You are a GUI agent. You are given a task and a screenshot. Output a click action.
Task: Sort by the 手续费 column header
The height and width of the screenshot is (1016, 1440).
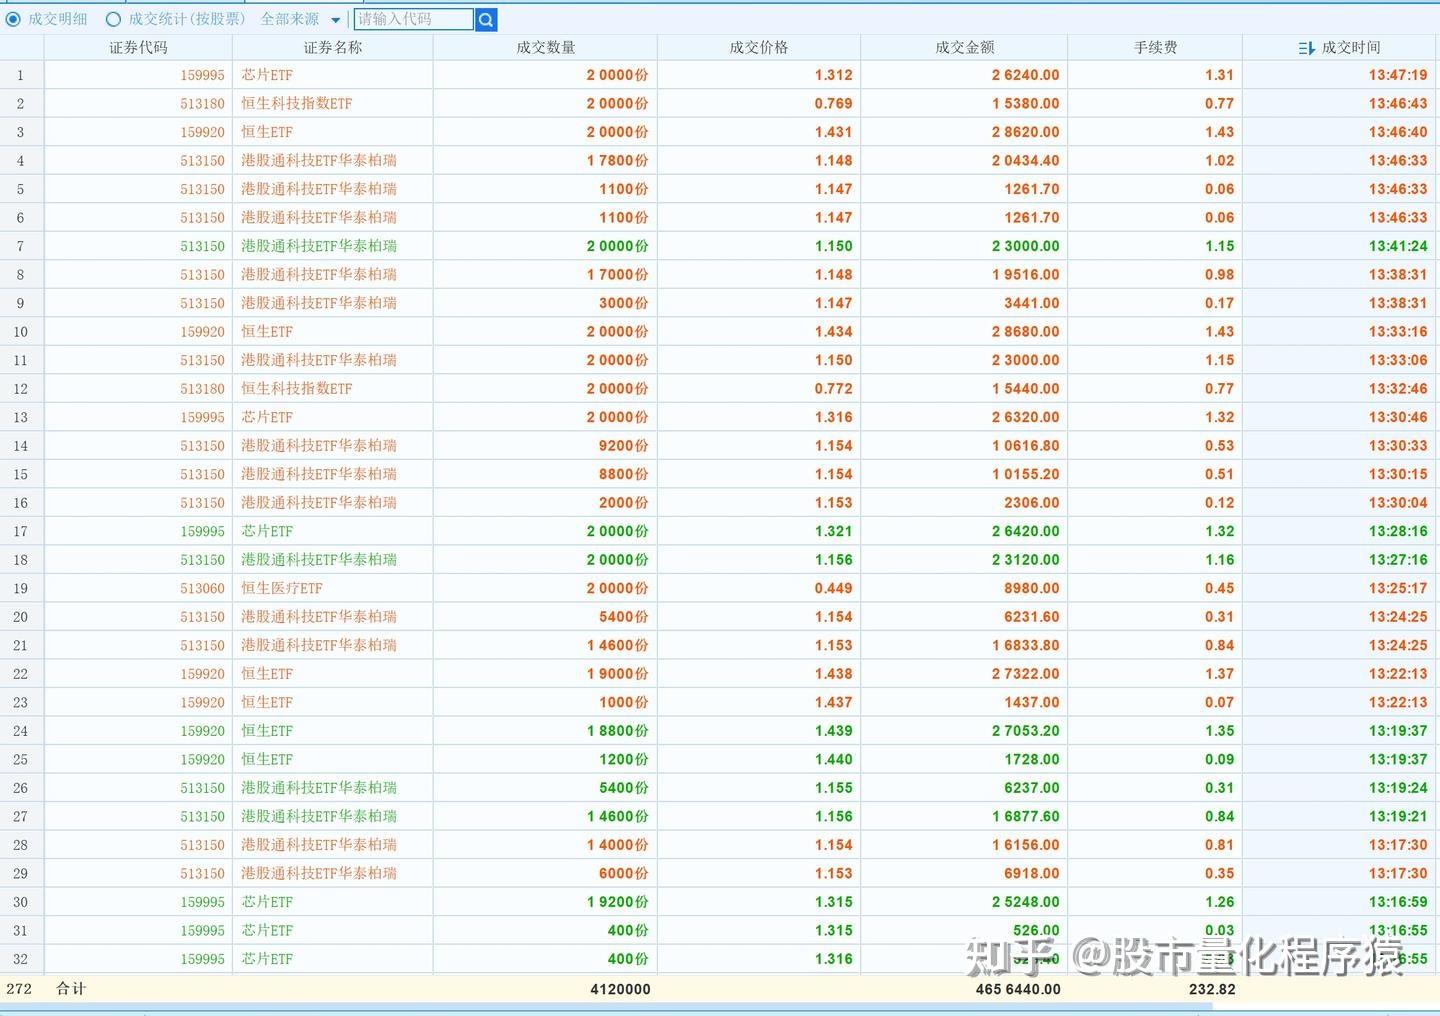point(1156,47)
